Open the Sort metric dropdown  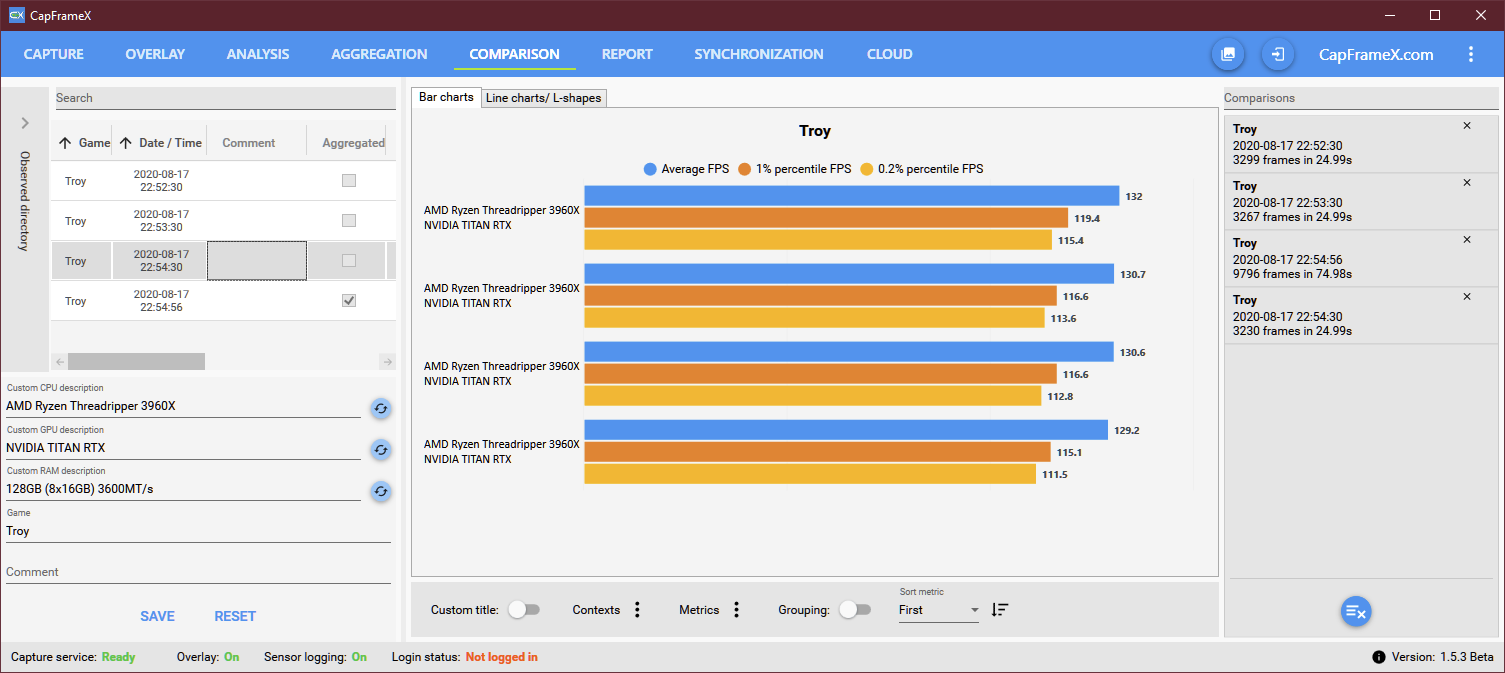939,610
